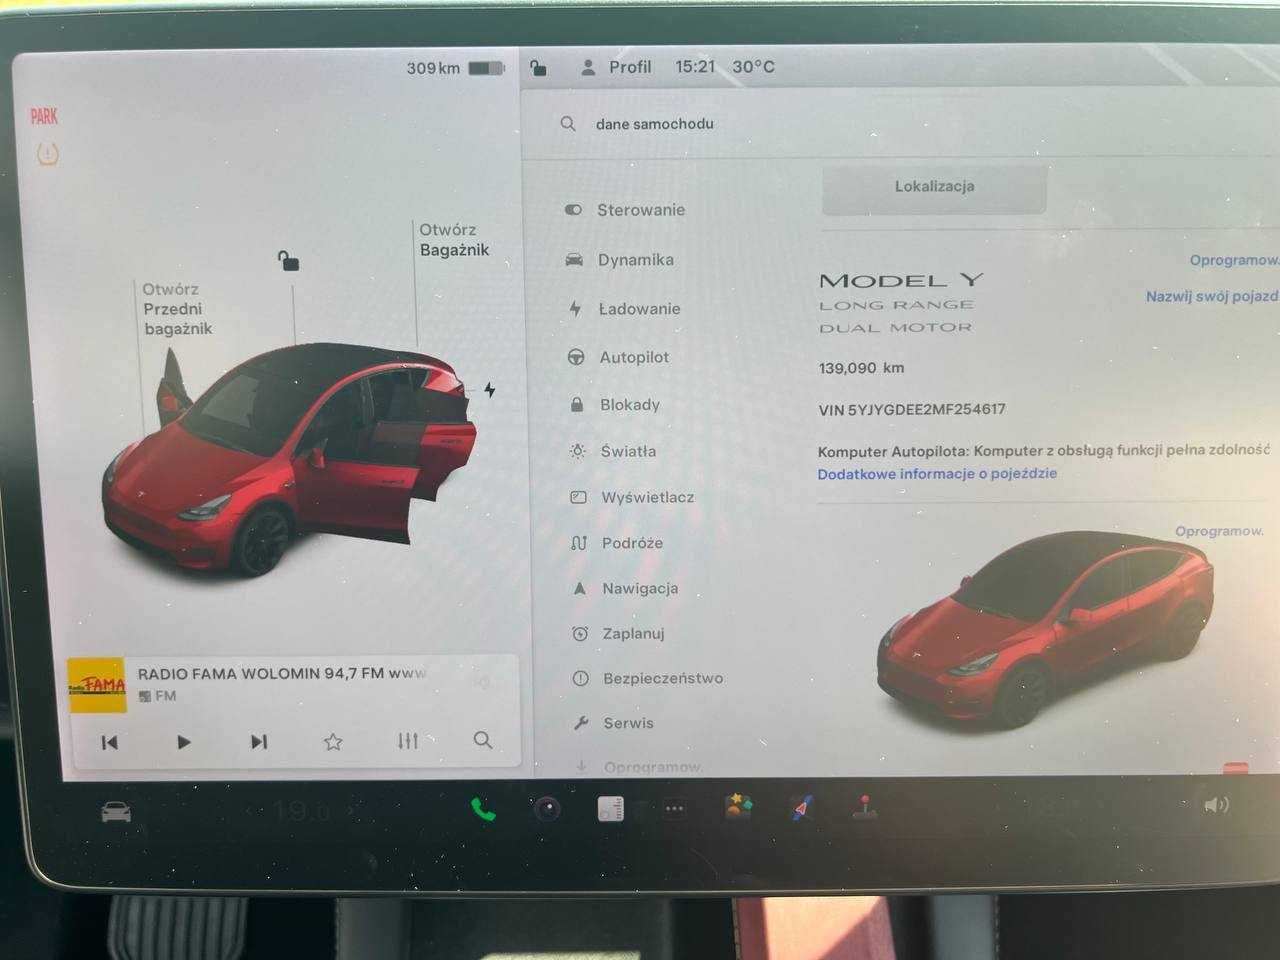Play the radio station
The image size is (1280, 960).
pos(184,742)
